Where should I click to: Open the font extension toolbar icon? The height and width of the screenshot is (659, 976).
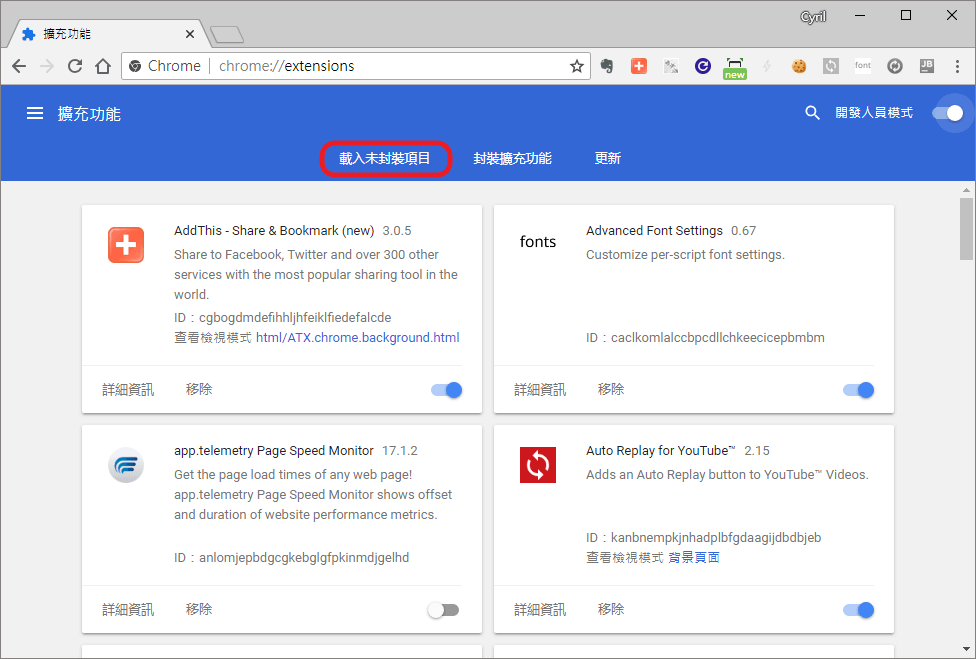coord(863,65)
